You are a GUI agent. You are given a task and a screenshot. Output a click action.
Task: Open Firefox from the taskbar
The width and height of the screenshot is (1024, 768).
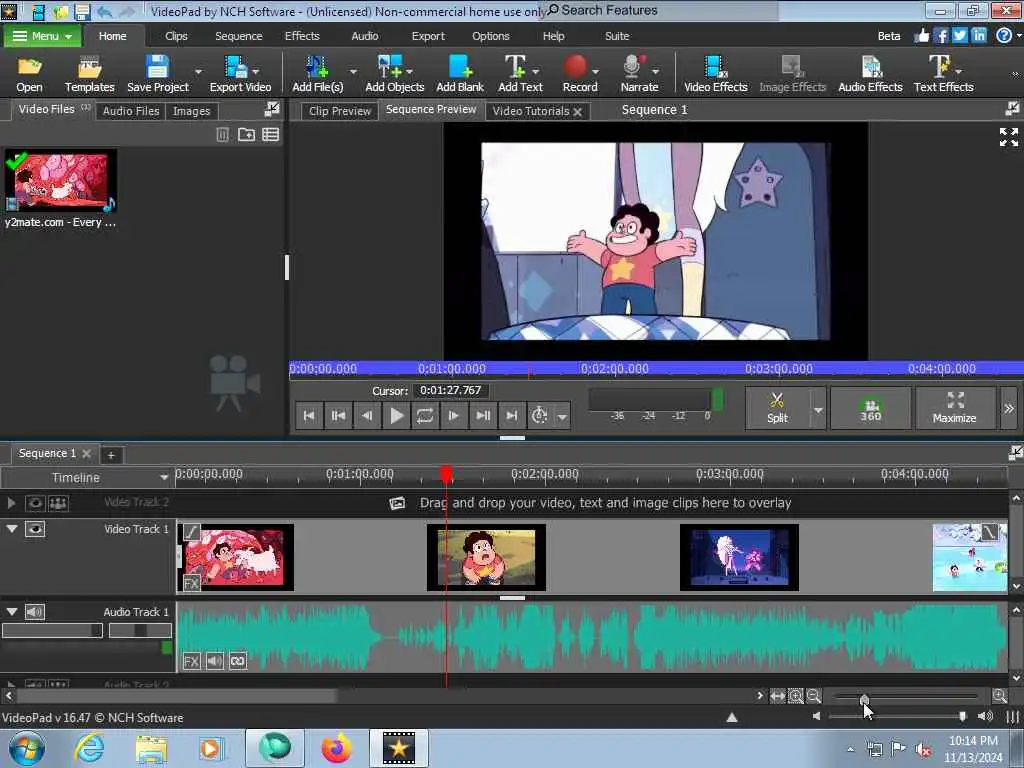point(336,748)
